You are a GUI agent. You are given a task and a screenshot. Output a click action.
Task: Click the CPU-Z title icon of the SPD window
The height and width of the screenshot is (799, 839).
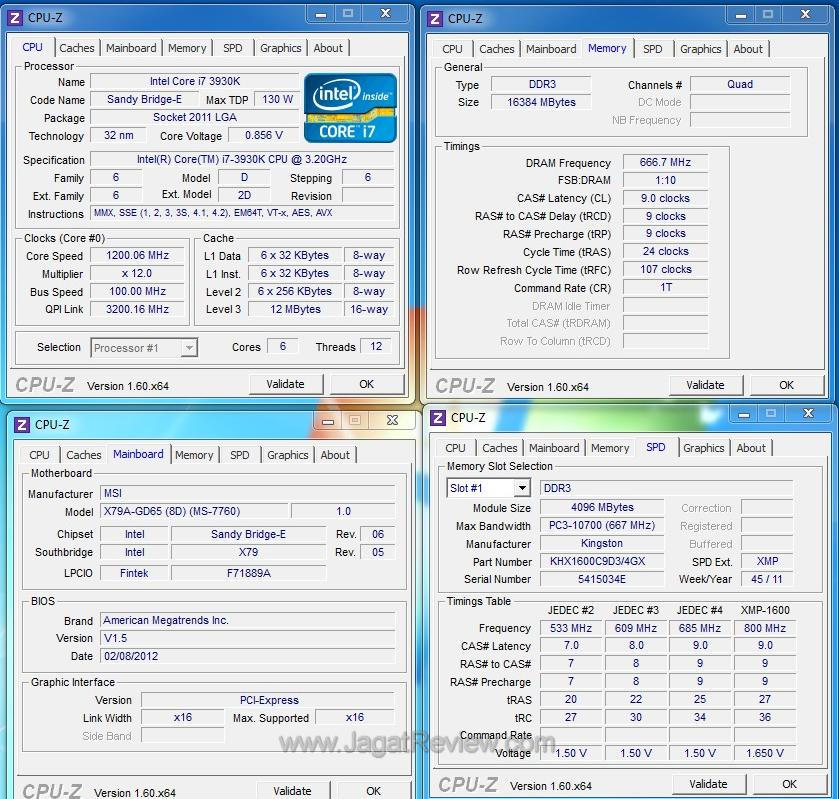pyautogui.click(x=438, y=418)
